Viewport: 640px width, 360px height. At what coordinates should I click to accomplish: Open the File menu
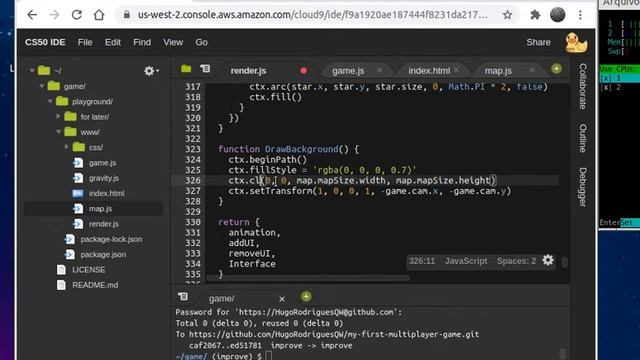point(85,42)
